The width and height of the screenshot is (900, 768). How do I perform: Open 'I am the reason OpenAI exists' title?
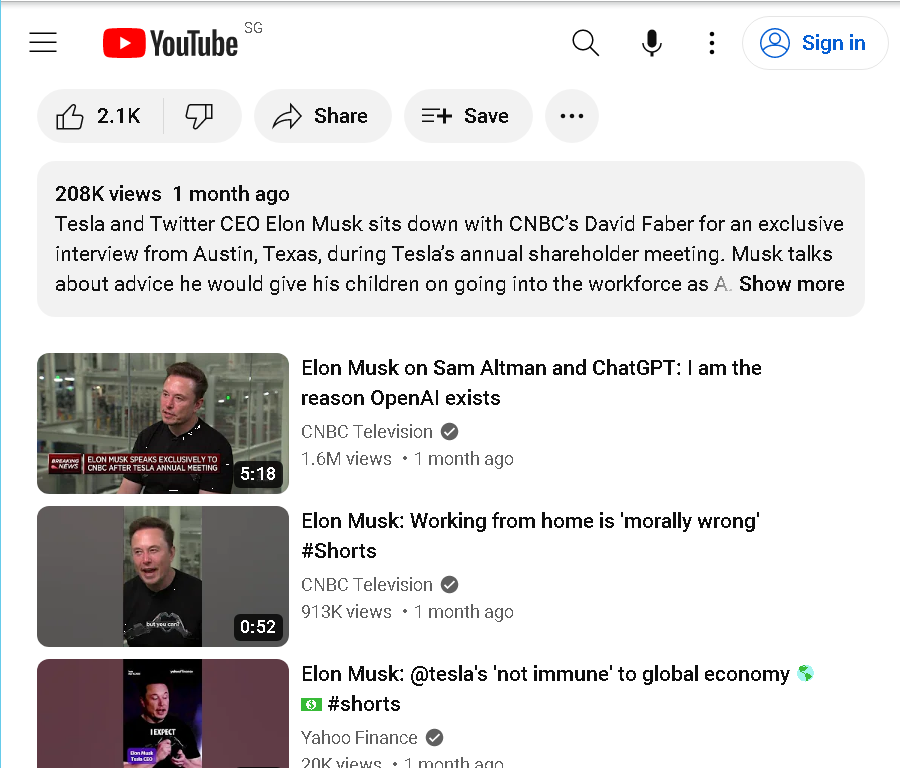pyautogui.click(x=531, y=383)
